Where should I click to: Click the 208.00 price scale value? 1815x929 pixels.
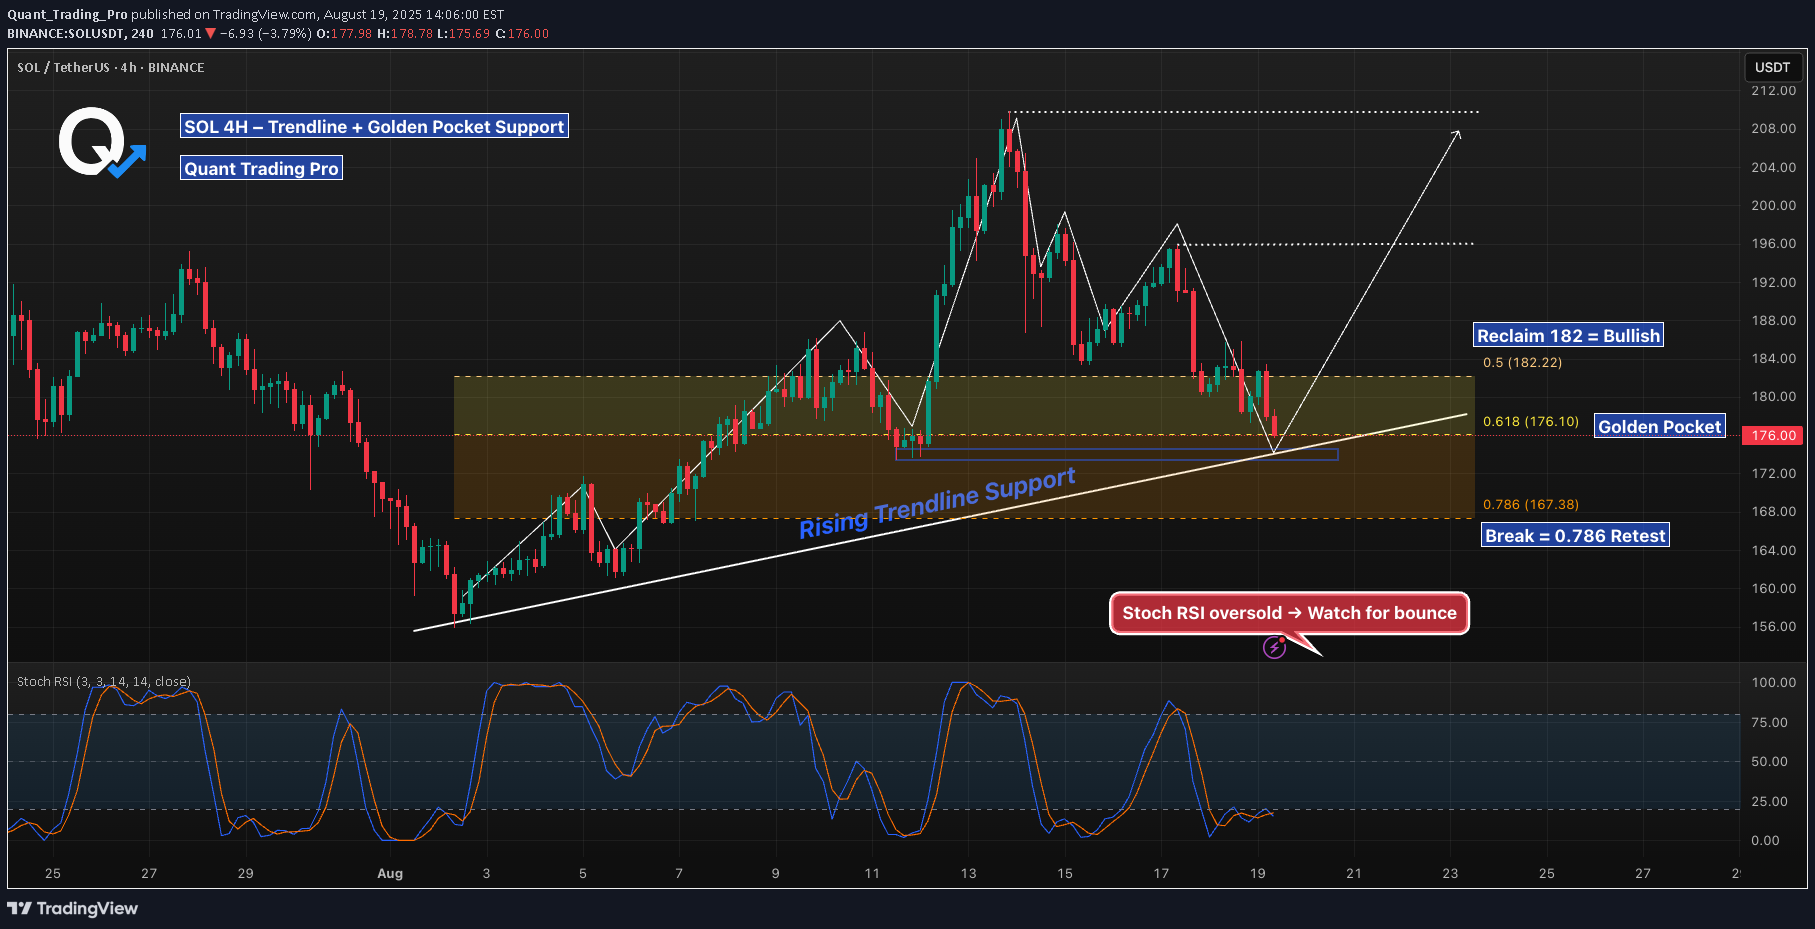(x=1773, y=128)
